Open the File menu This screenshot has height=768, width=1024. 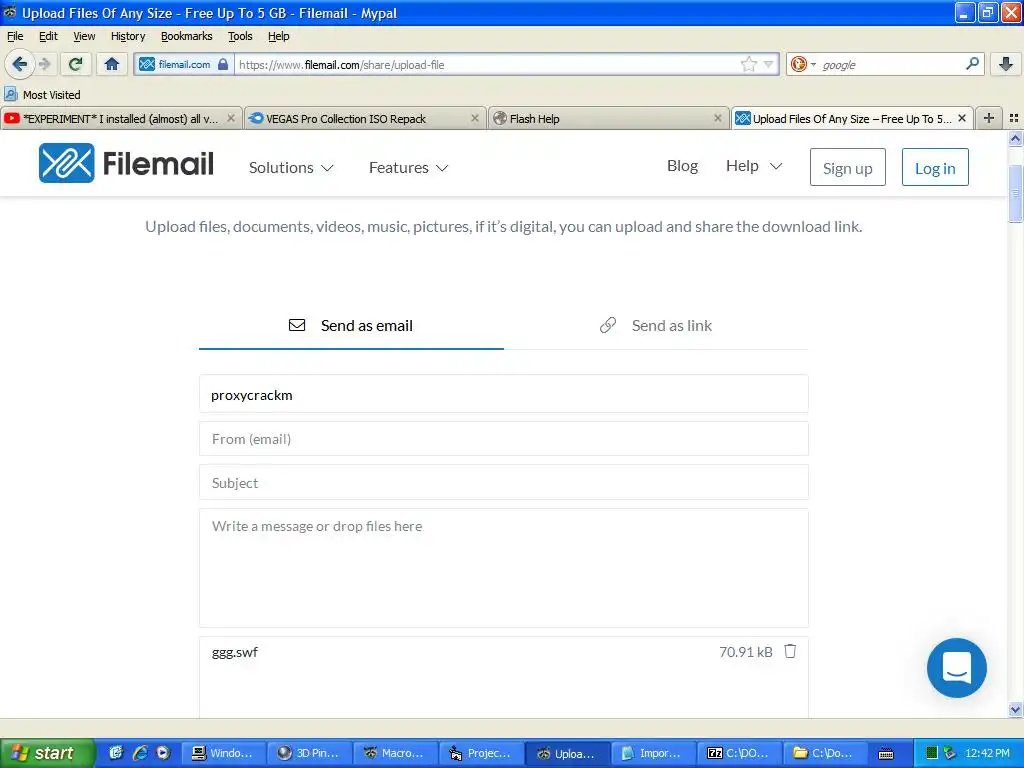click(x=15, y=36)
